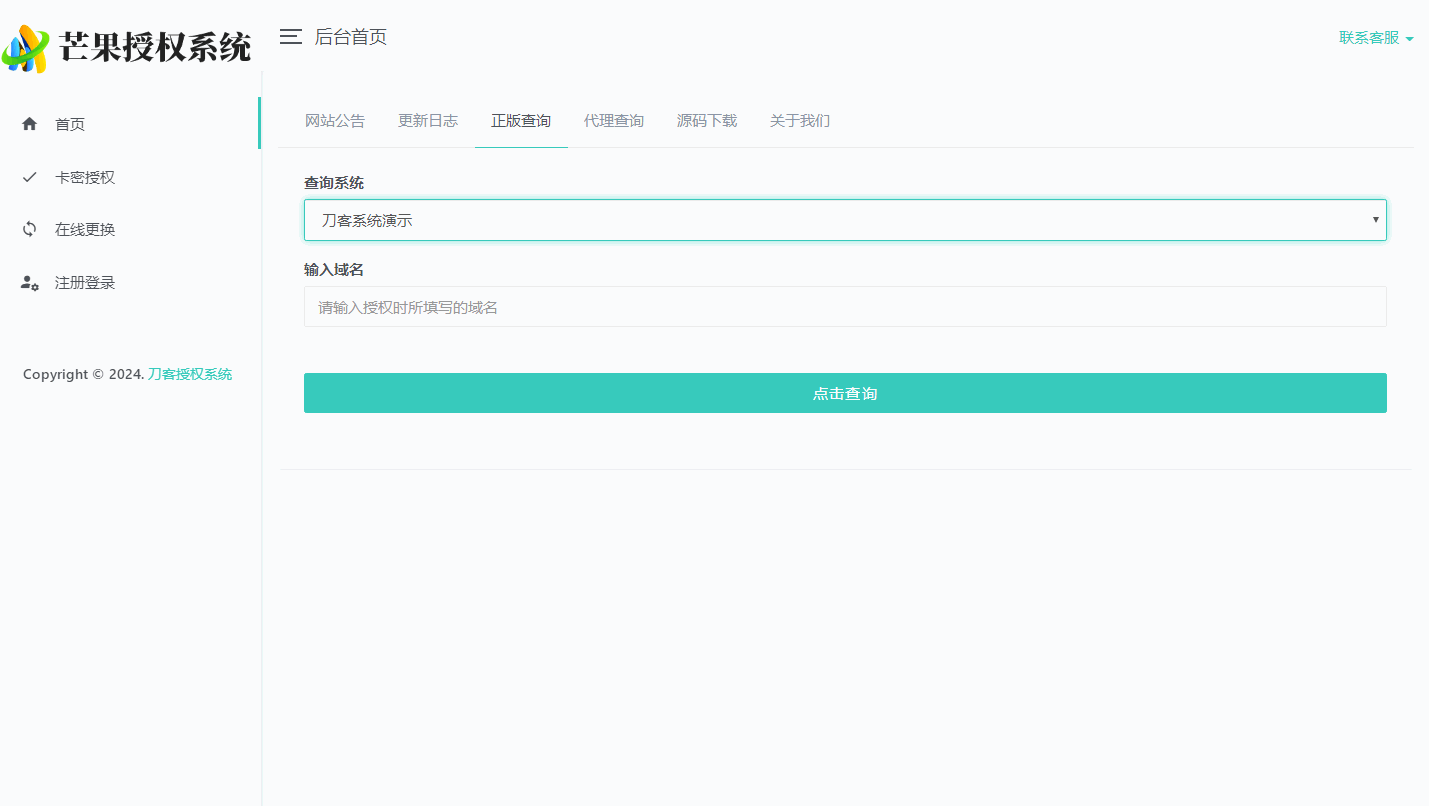Screen dimensions: 1429x806
Task: Toggle the hamburger sidebar menu icon
Action: coord(290,37)
